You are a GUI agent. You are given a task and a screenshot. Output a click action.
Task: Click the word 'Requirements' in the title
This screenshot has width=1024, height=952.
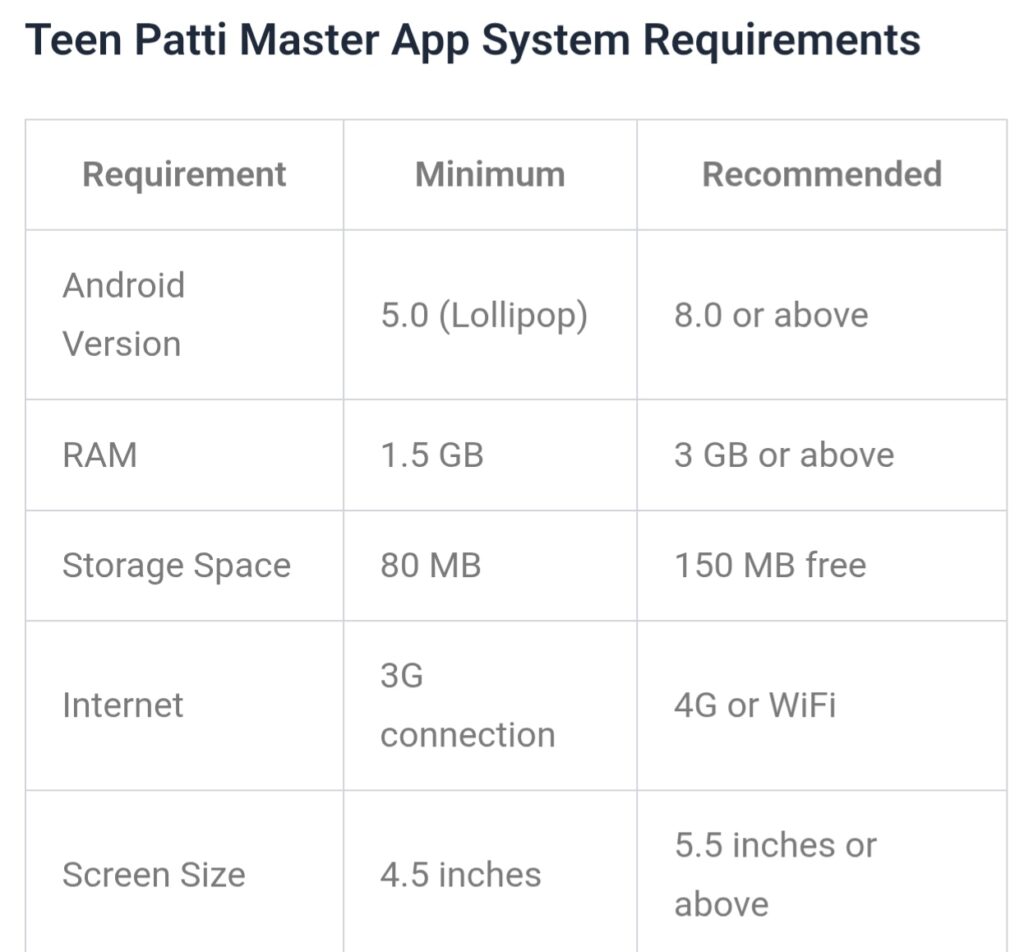tap(782, 40)
